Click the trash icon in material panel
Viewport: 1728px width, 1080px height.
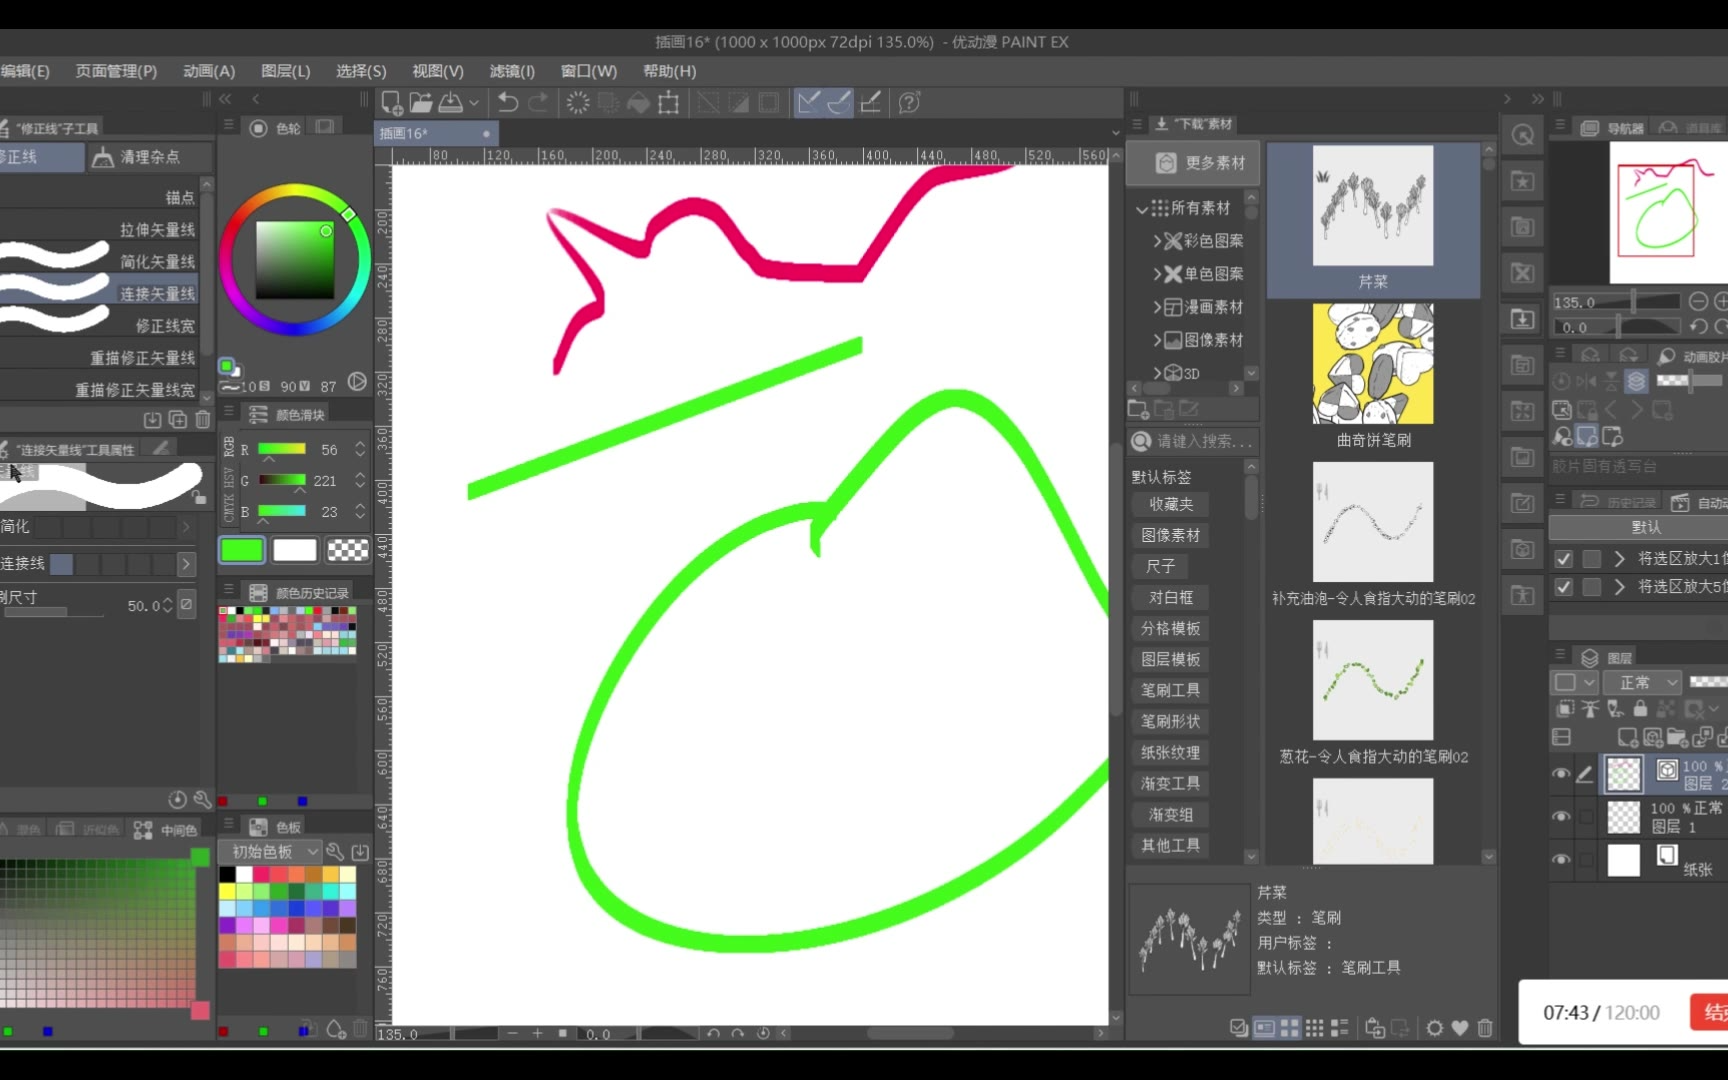tap(1485, 1028)
